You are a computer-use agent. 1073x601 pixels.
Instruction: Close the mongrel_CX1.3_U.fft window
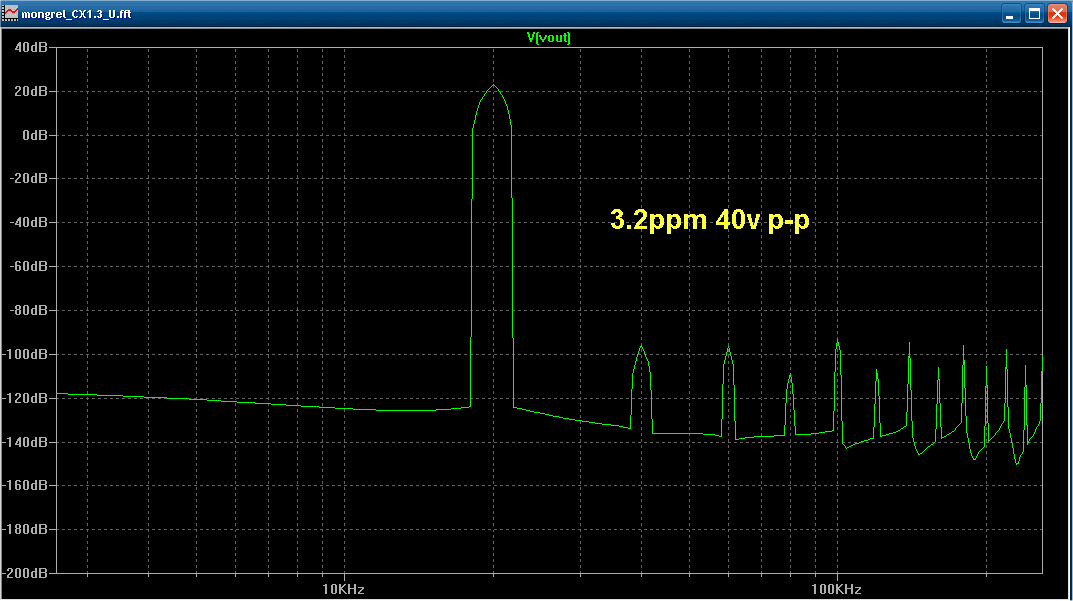[1057, 14]
